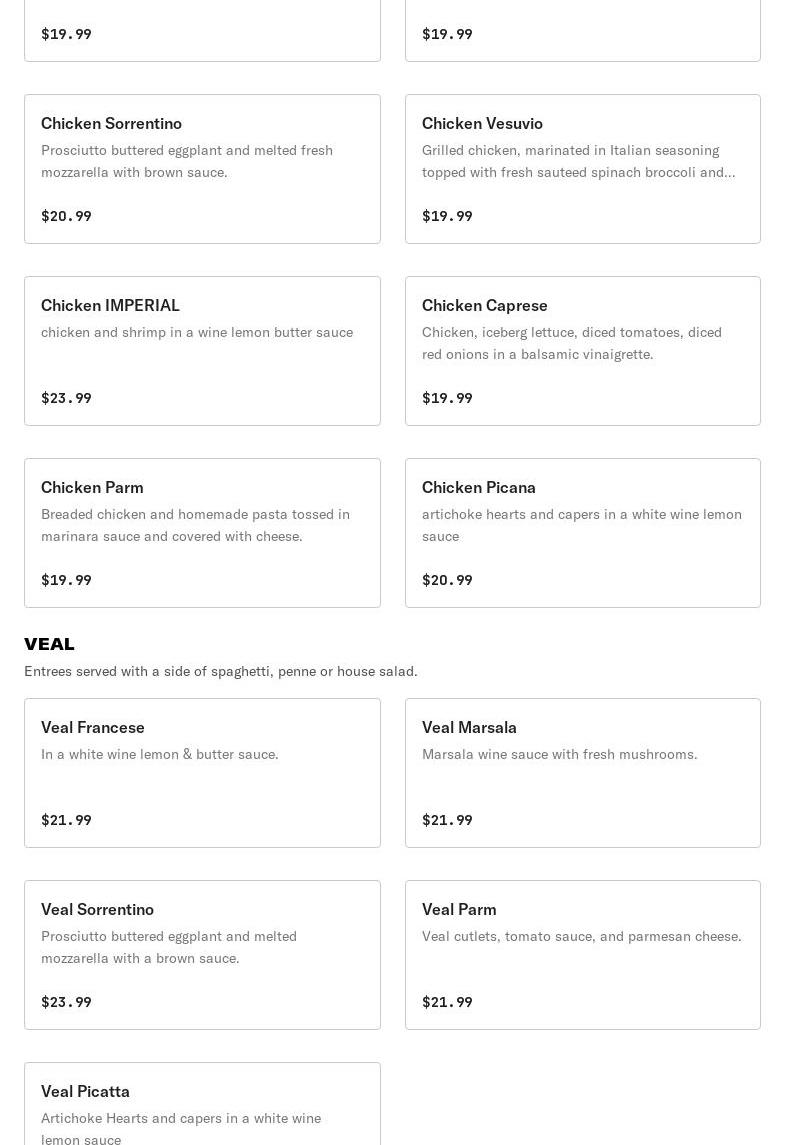Viewport: 785px width, 1145px height.
Task: Click the Veal Sorrentino $23.99 price
Action: [x=66, y=1002]
